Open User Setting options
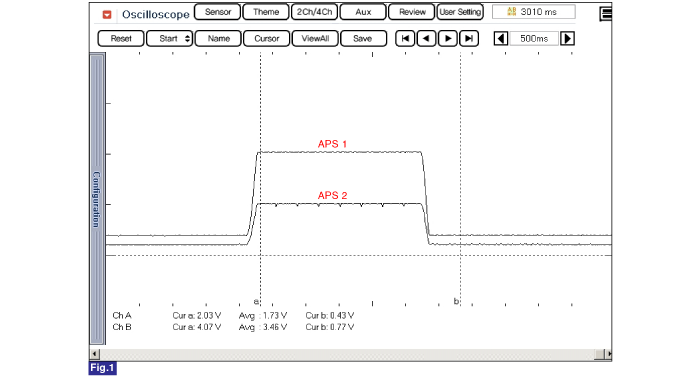This screenshot has width=700, height=377. [x=460, y=12]
